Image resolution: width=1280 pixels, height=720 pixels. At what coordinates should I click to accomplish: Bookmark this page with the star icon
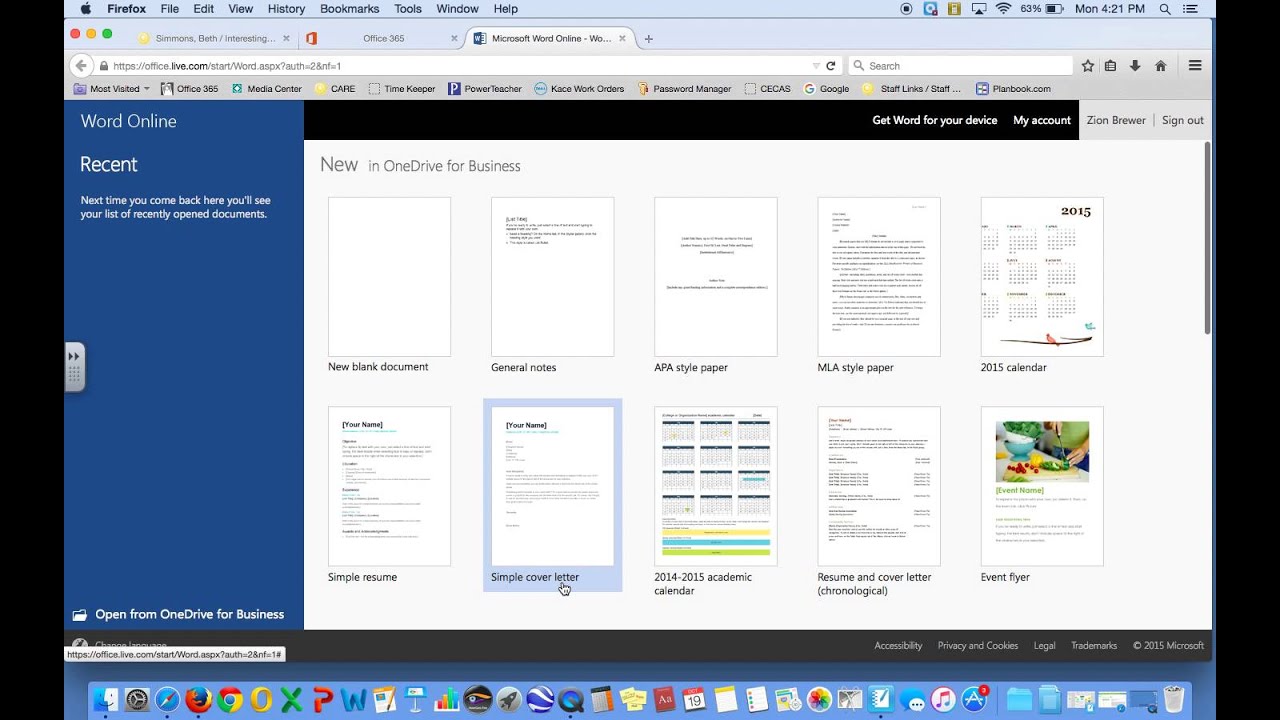coord(1088,66)
